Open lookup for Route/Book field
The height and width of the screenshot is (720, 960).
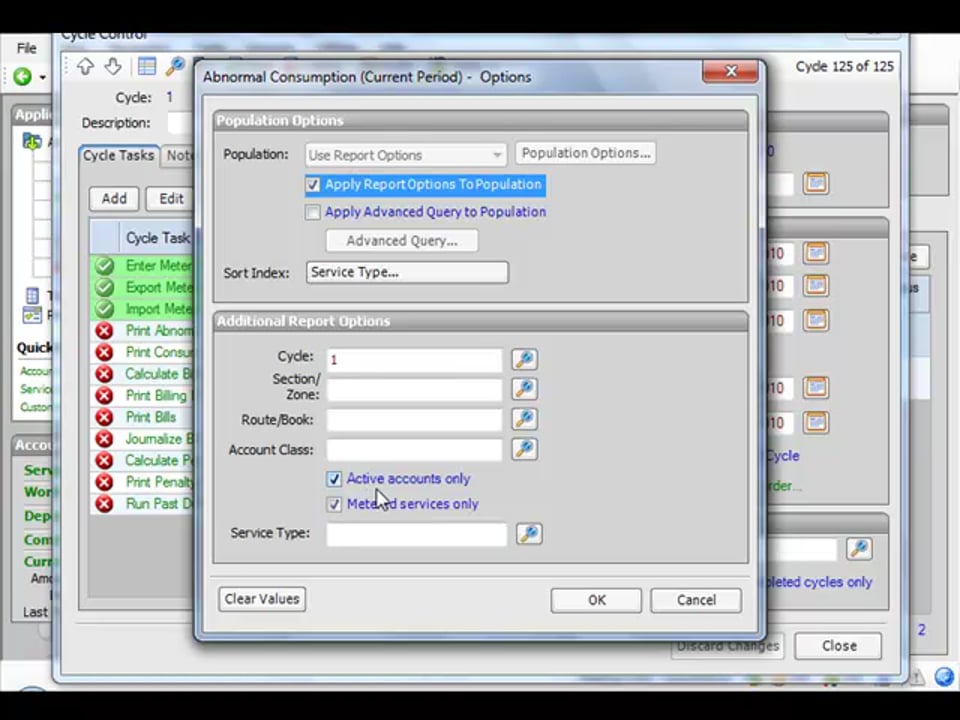pos(525,419)
